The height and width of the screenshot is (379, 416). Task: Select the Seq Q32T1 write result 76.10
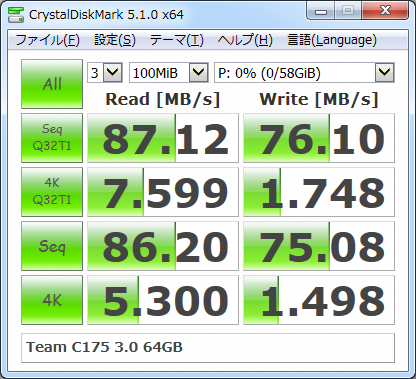[x=319, y=138]
